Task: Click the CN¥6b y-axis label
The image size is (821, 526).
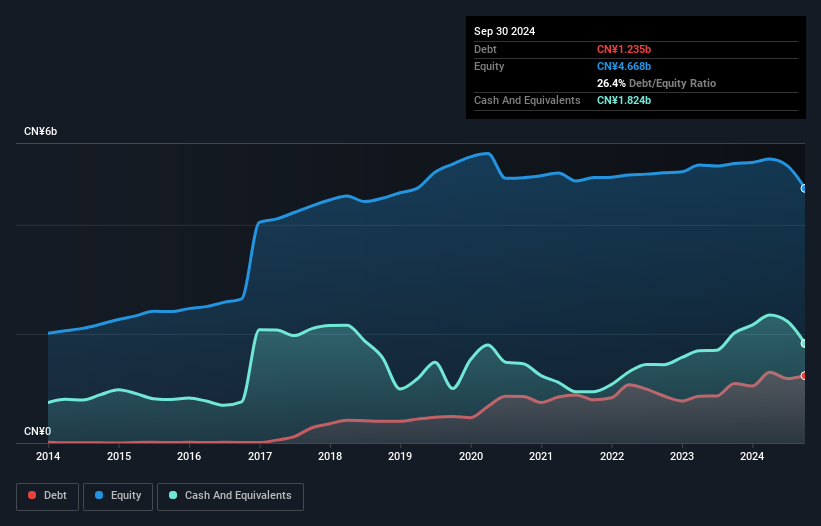Action: tap(41, 132)
